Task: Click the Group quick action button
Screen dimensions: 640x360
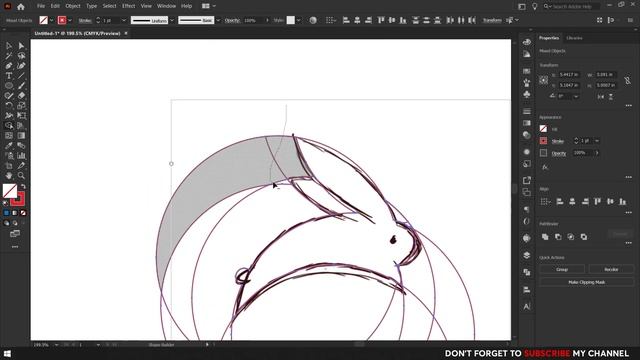Action: coord(562,269)
